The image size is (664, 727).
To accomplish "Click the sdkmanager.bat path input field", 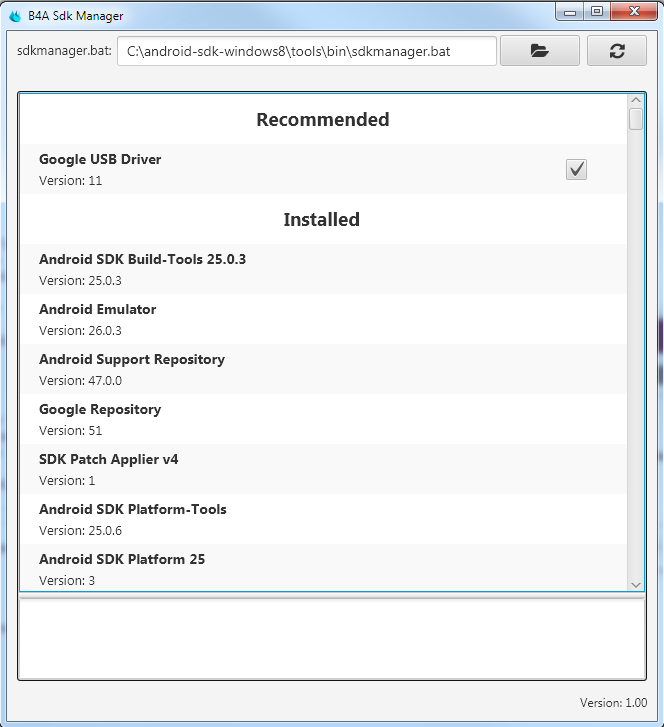I will coord(306,51).
